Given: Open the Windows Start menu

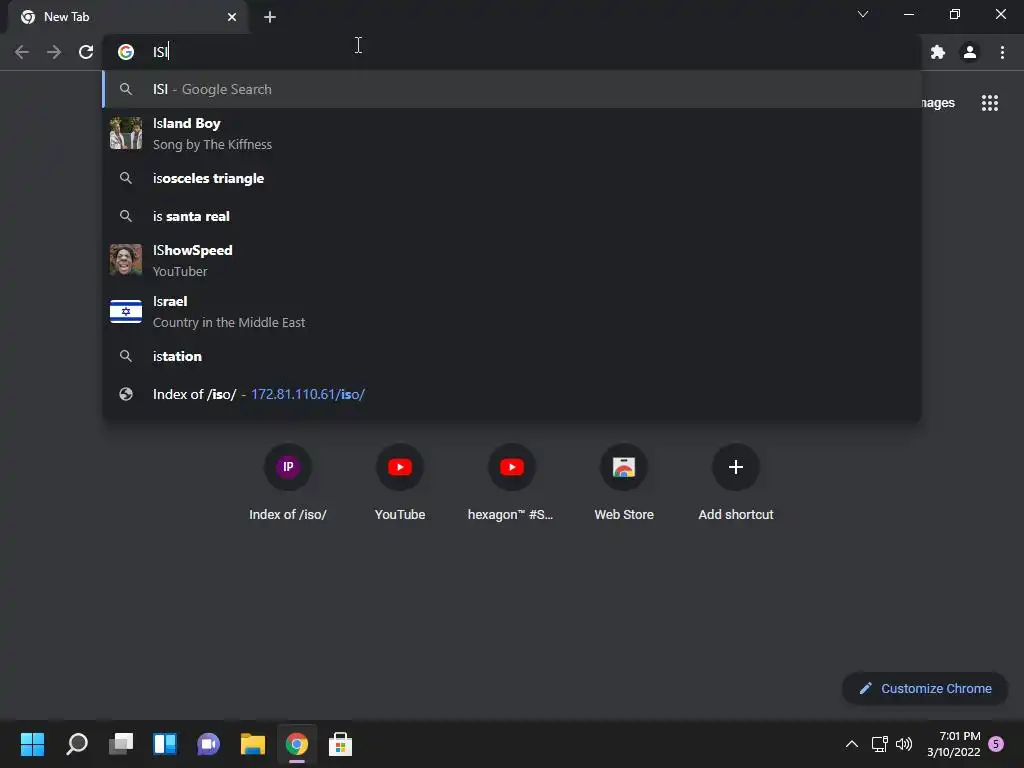Looking at the screenshot, I should 32,744.
